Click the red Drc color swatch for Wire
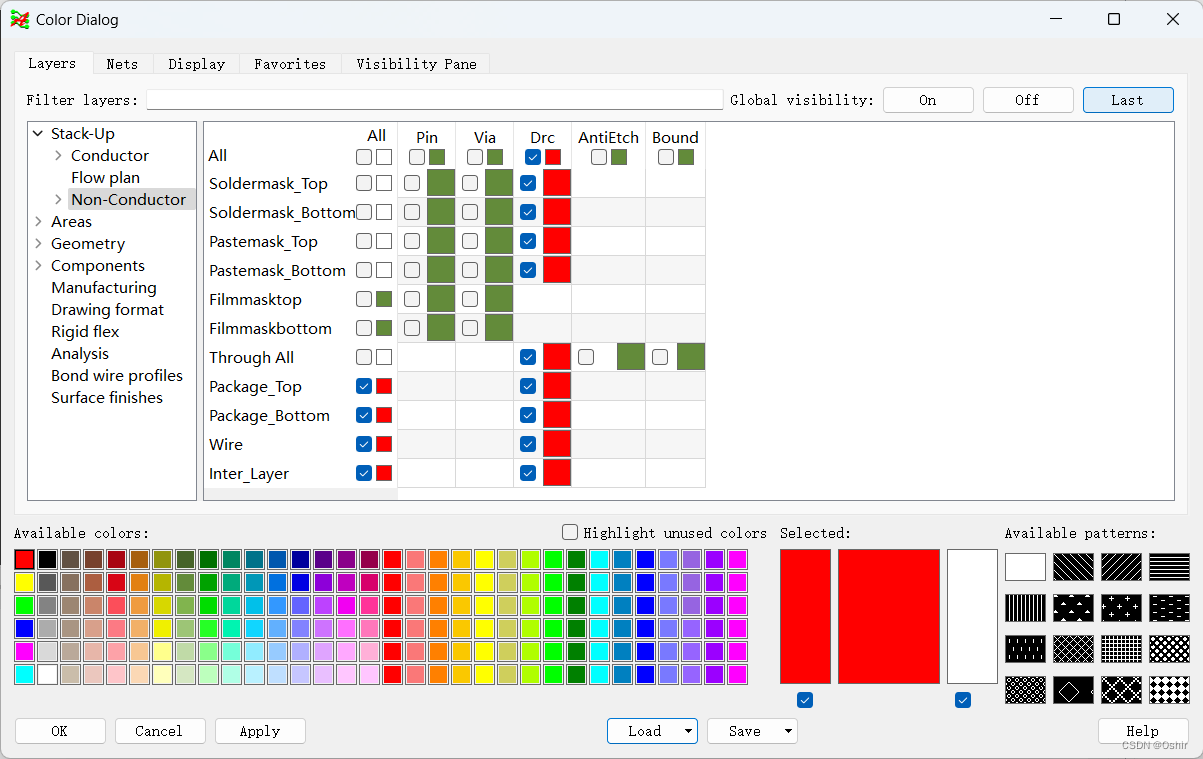1203x759 pixels. [x=557, y=444]
